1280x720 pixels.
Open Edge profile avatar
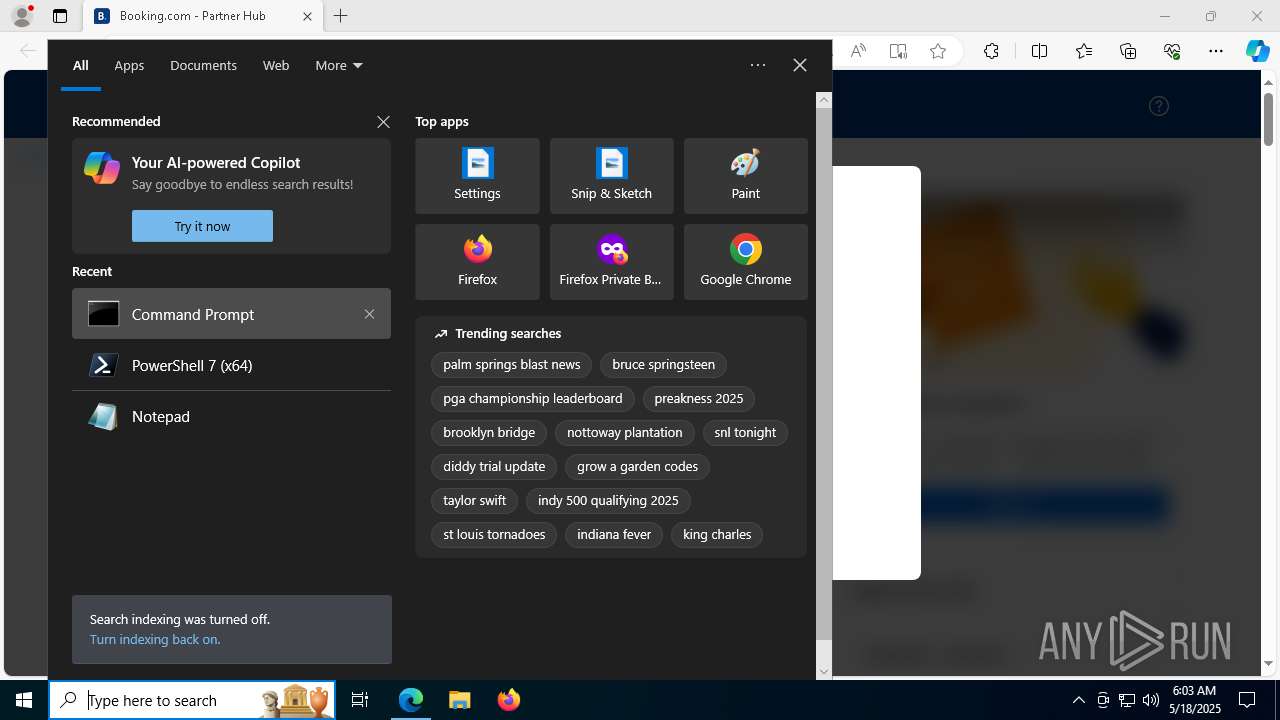click(21, 16)
